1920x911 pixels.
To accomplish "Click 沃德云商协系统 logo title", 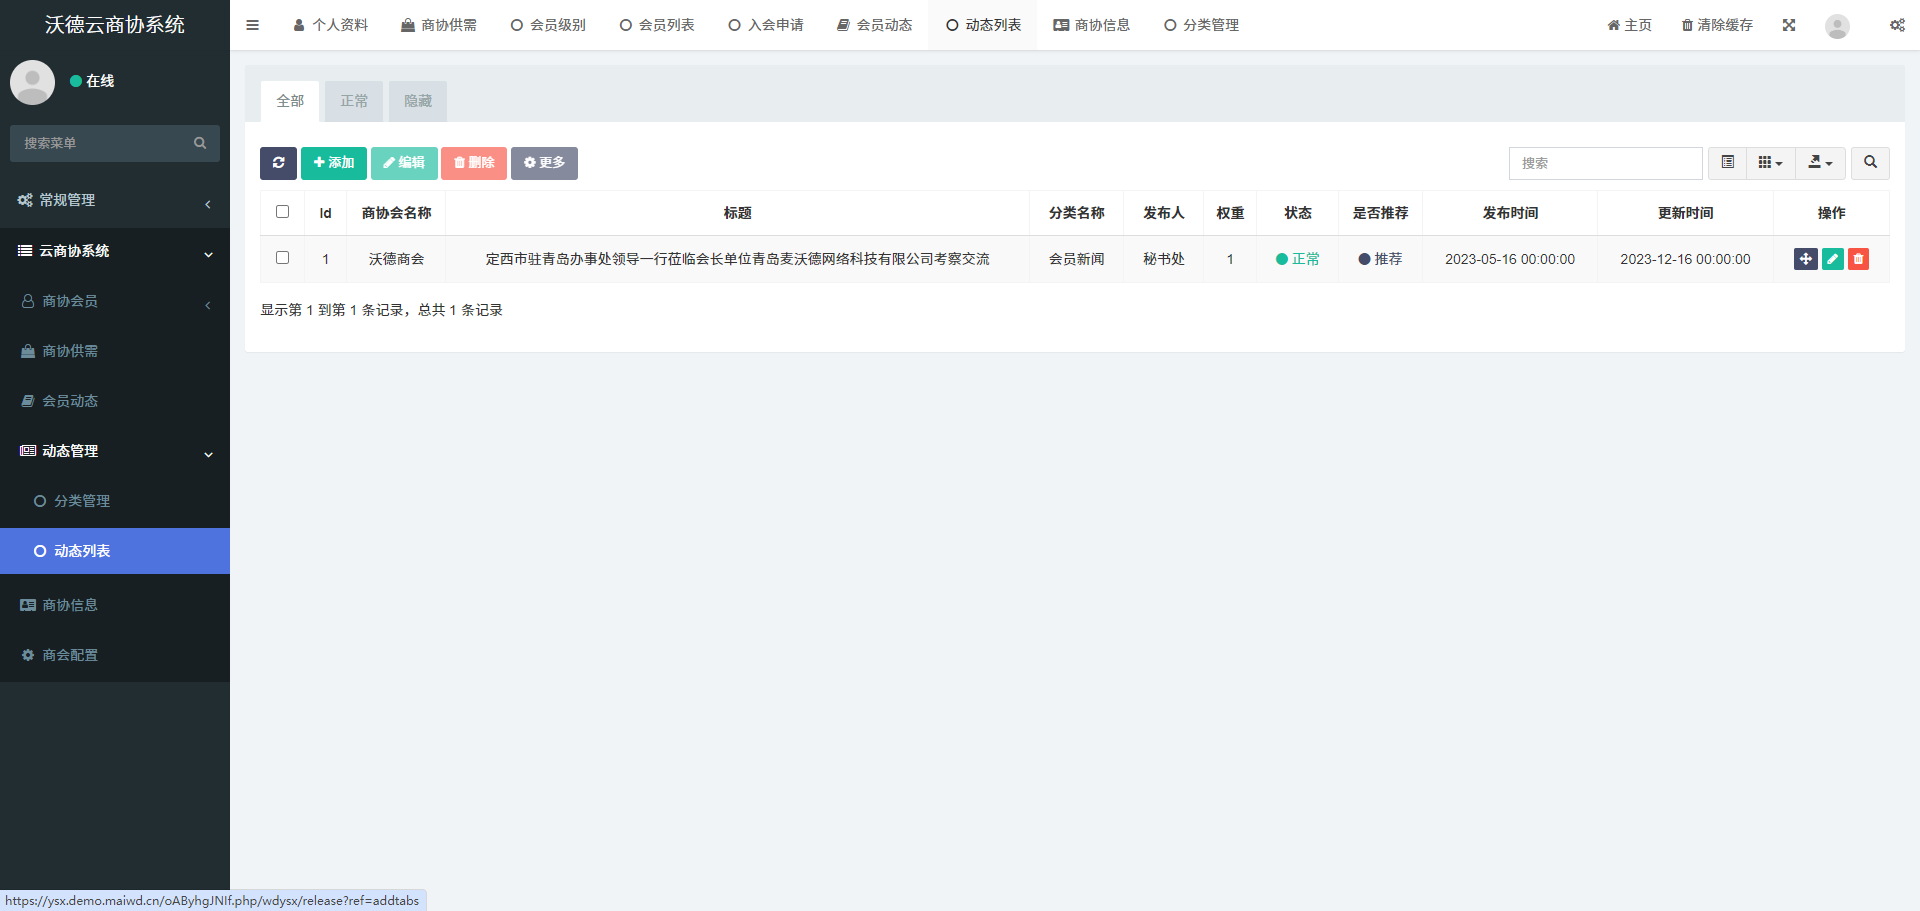I will 115,25.
